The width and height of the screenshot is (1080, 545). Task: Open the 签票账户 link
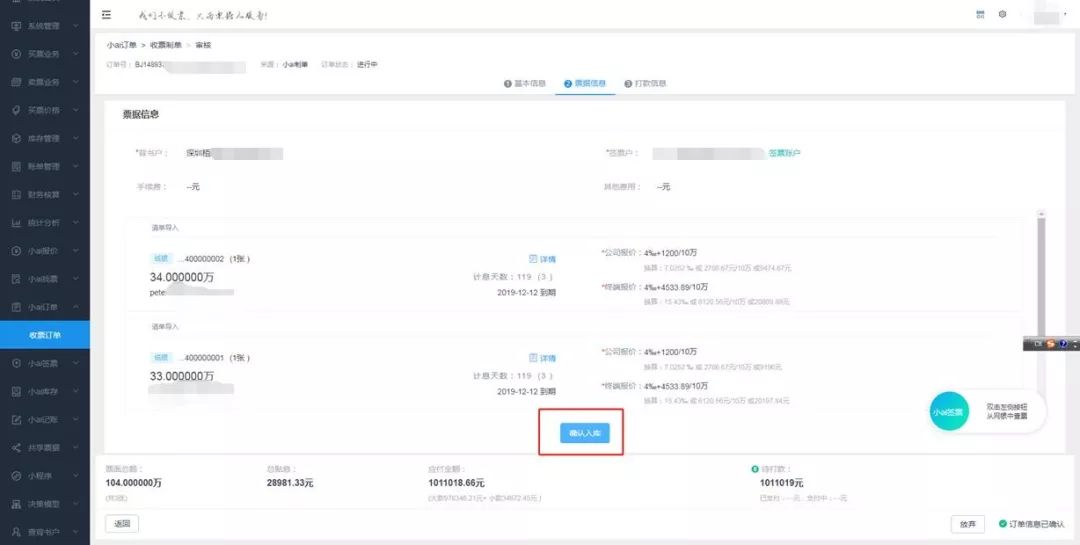[785, 154]
